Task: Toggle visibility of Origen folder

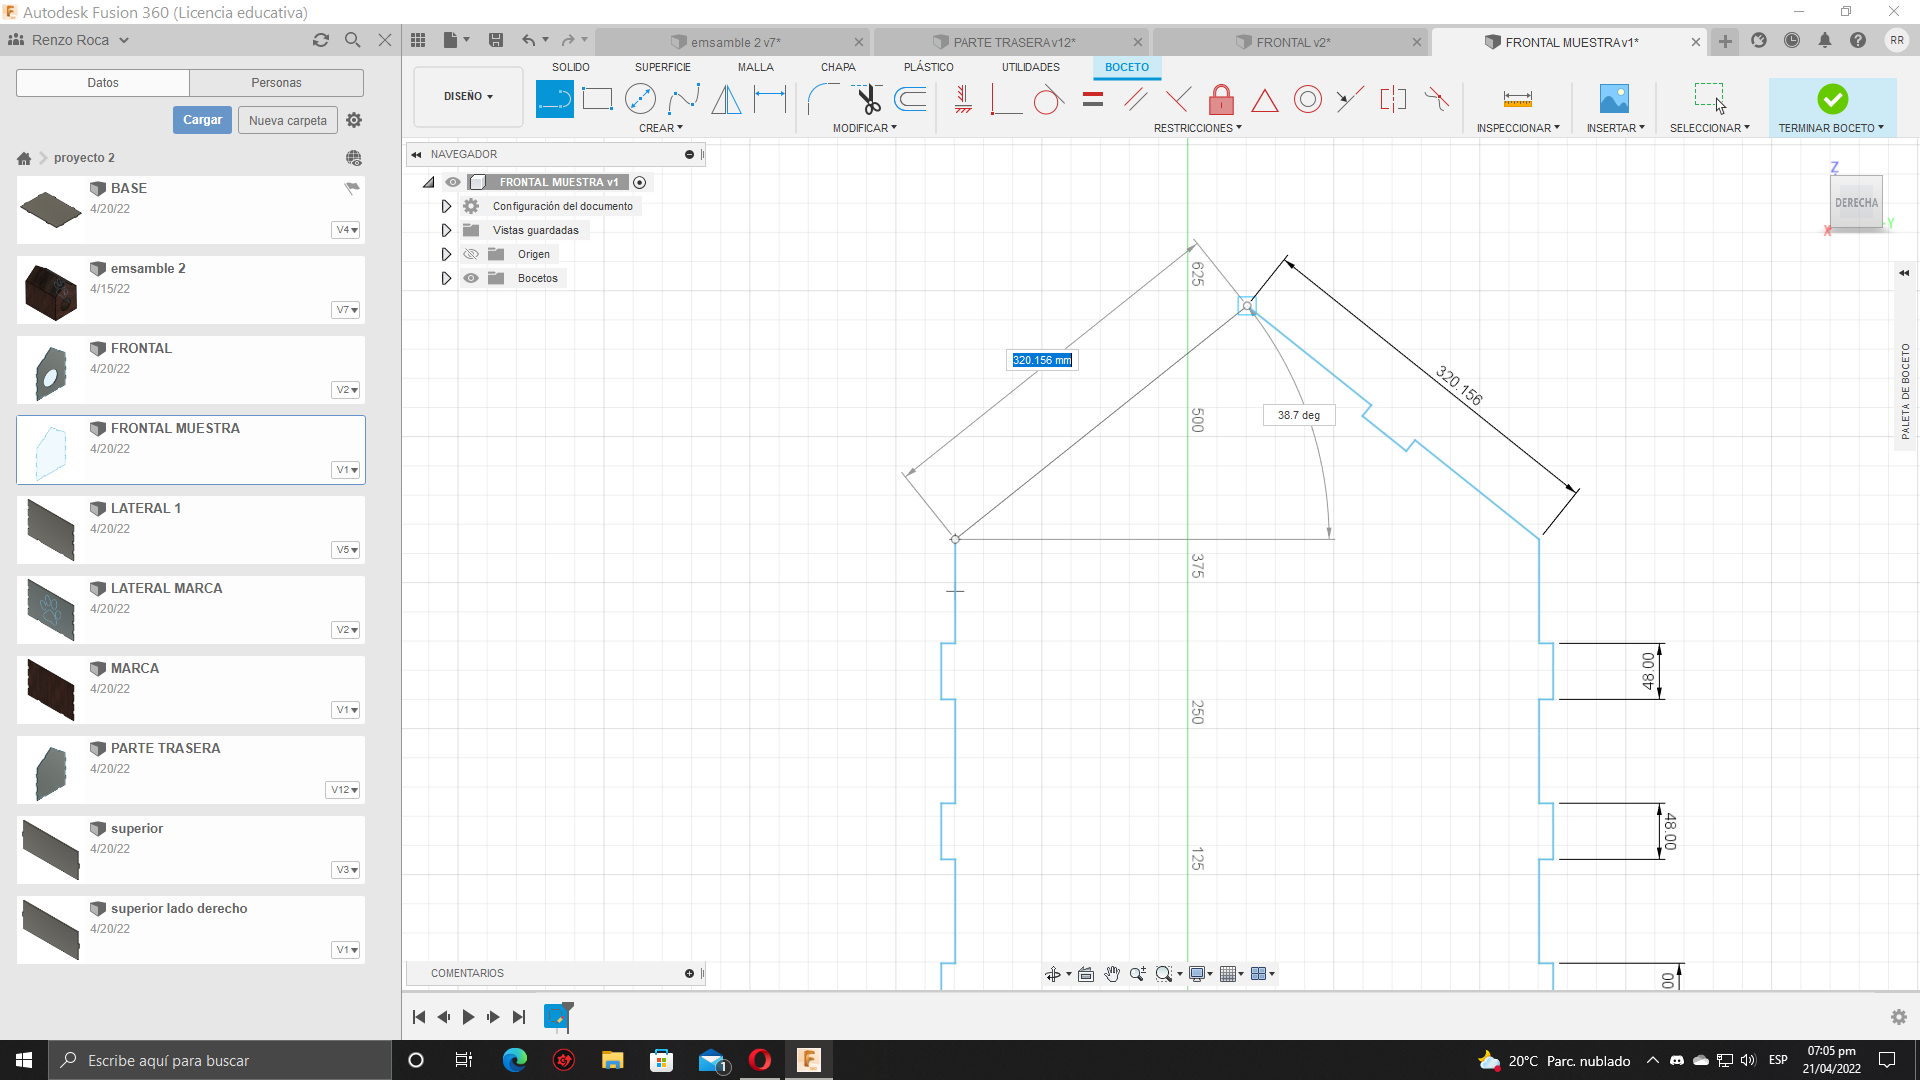Action: (471, 254)
